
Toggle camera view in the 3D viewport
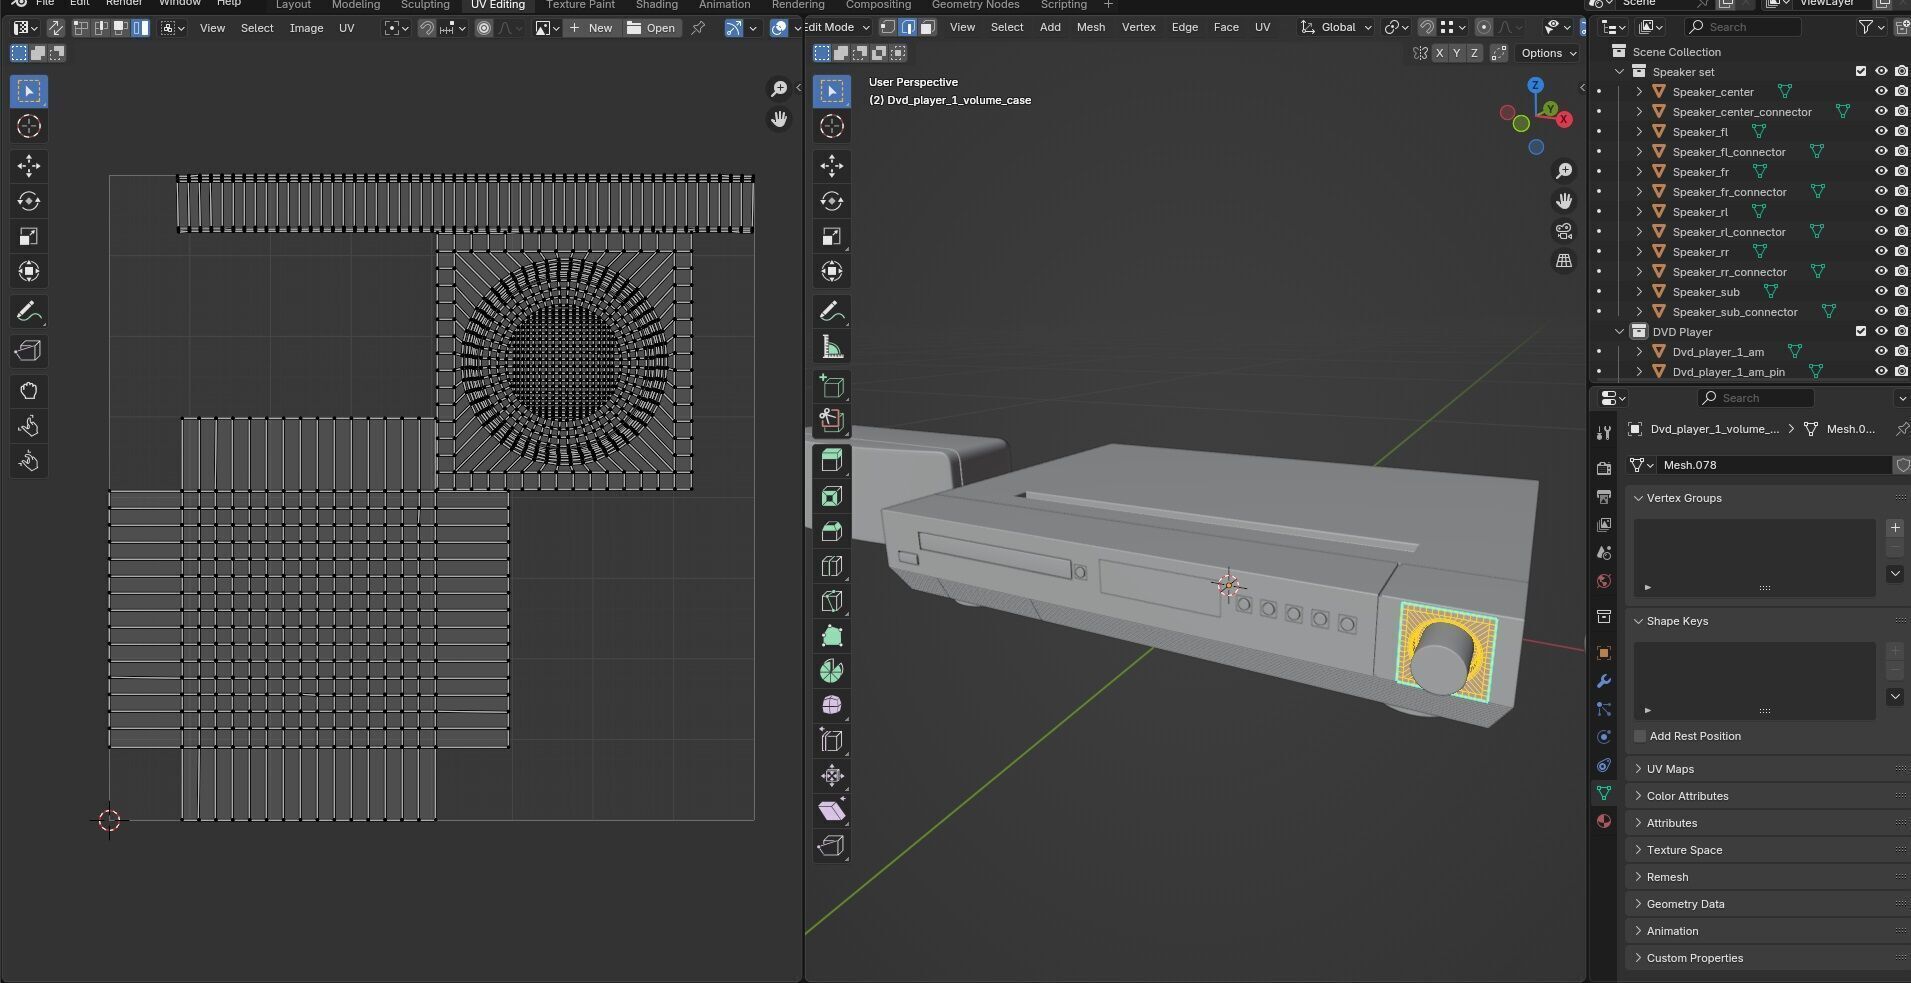(x=1564, y=231)
